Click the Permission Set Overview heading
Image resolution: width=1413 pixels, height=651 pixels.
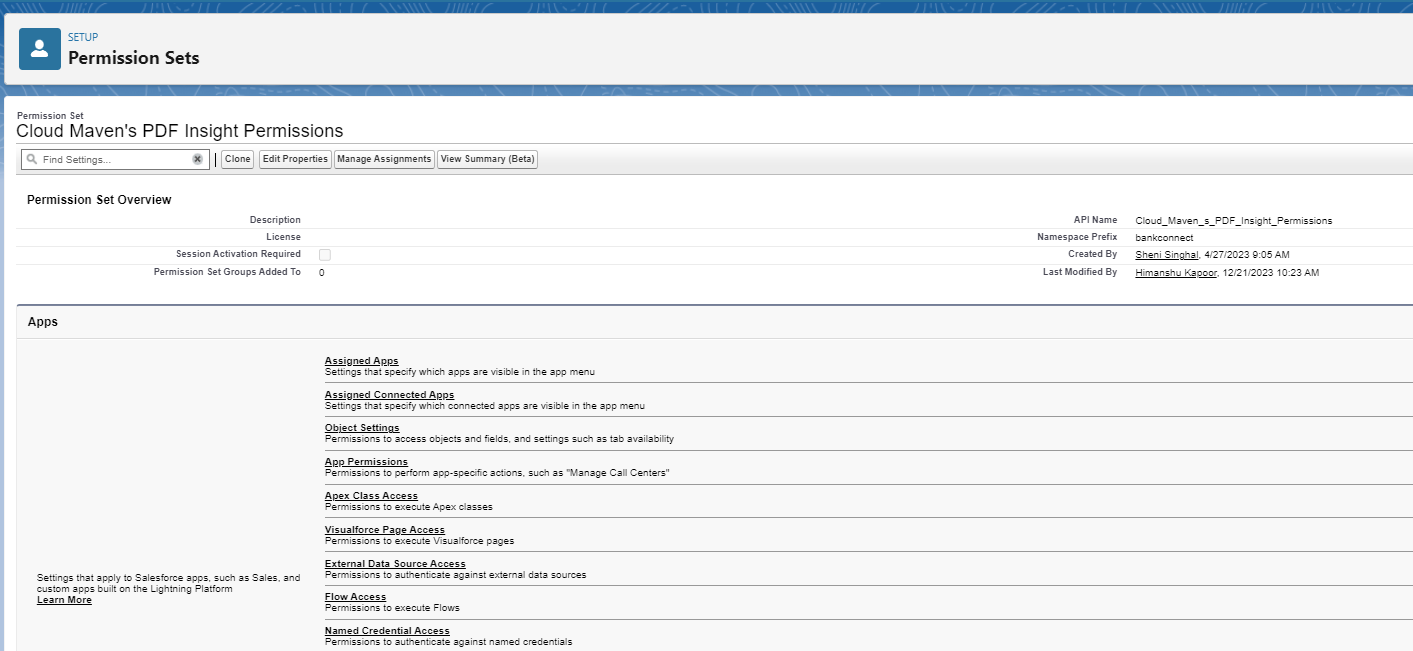(99, 200)
